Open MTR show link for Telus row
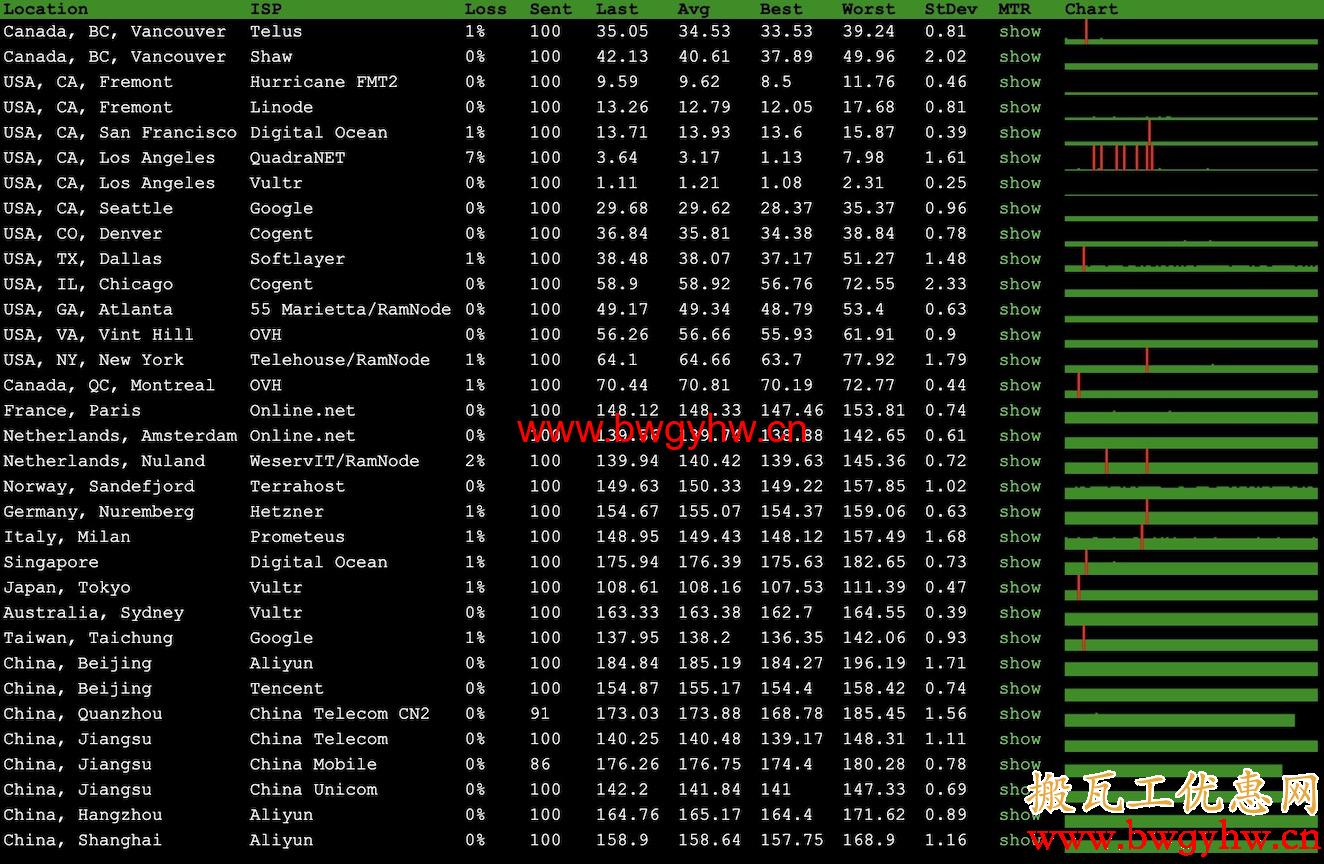Screen dimensions: 1324x864 click(x=1020, y=31)
